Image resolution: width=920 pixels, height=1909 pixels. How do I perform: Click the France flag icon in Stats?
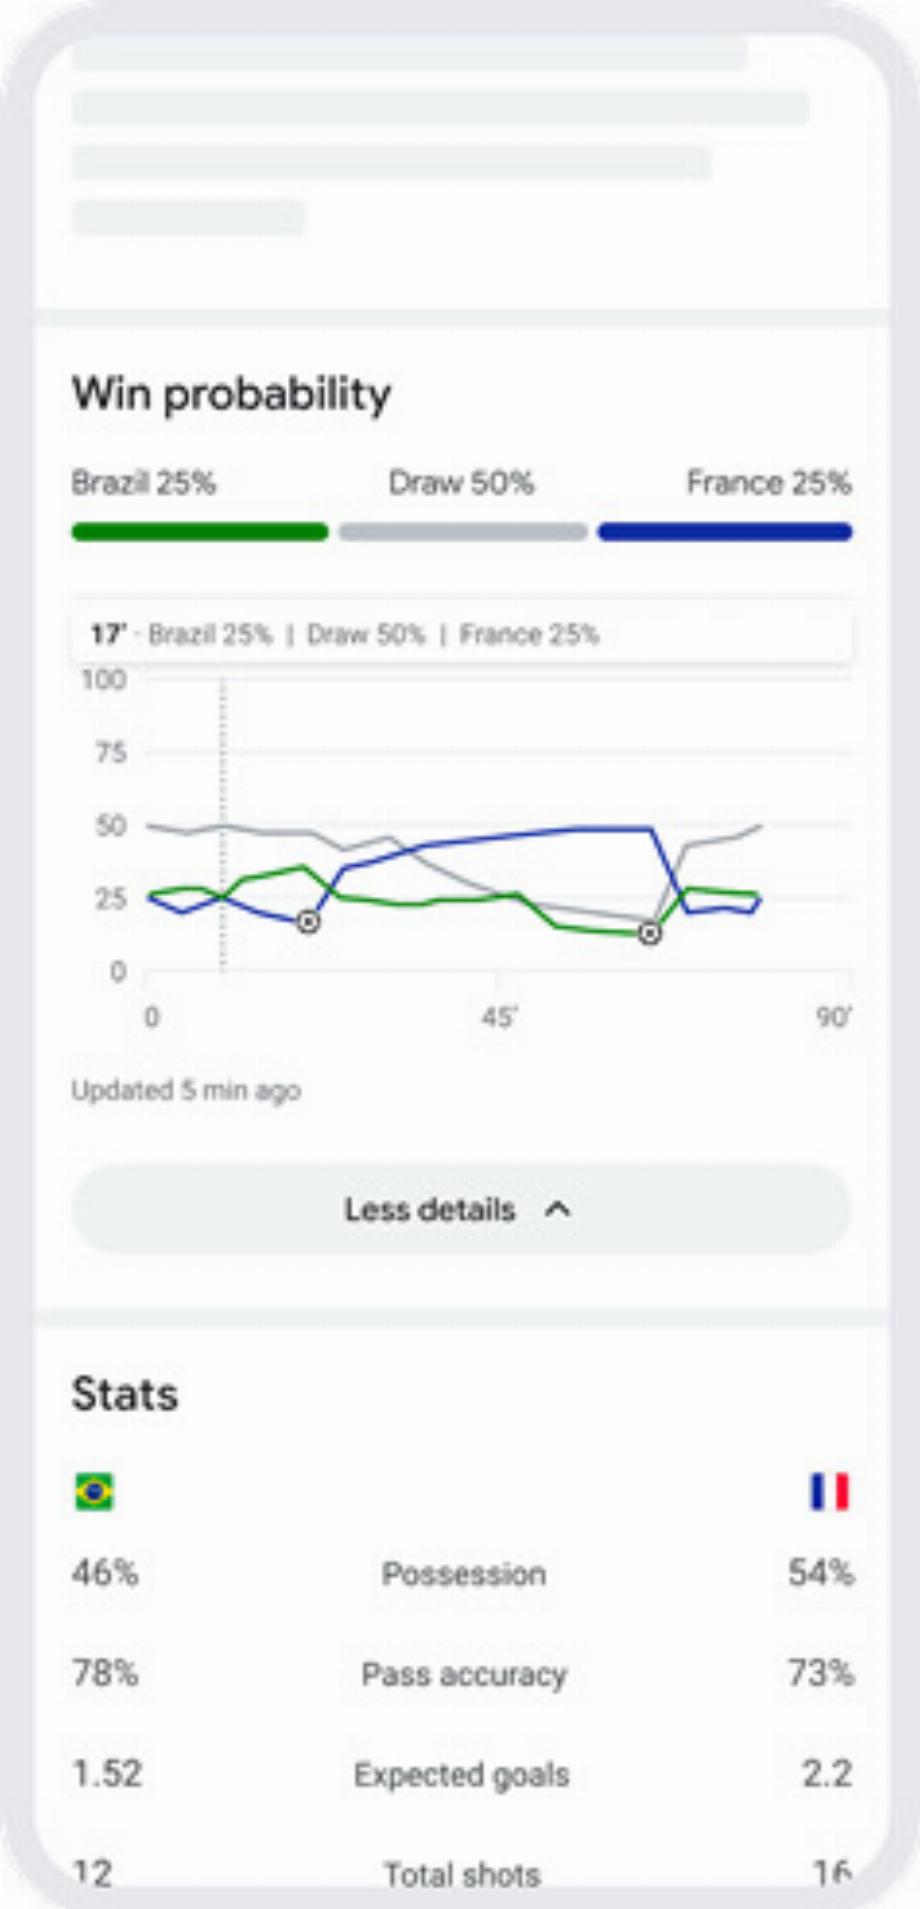pyautogui.click(x=829, y=1492)
